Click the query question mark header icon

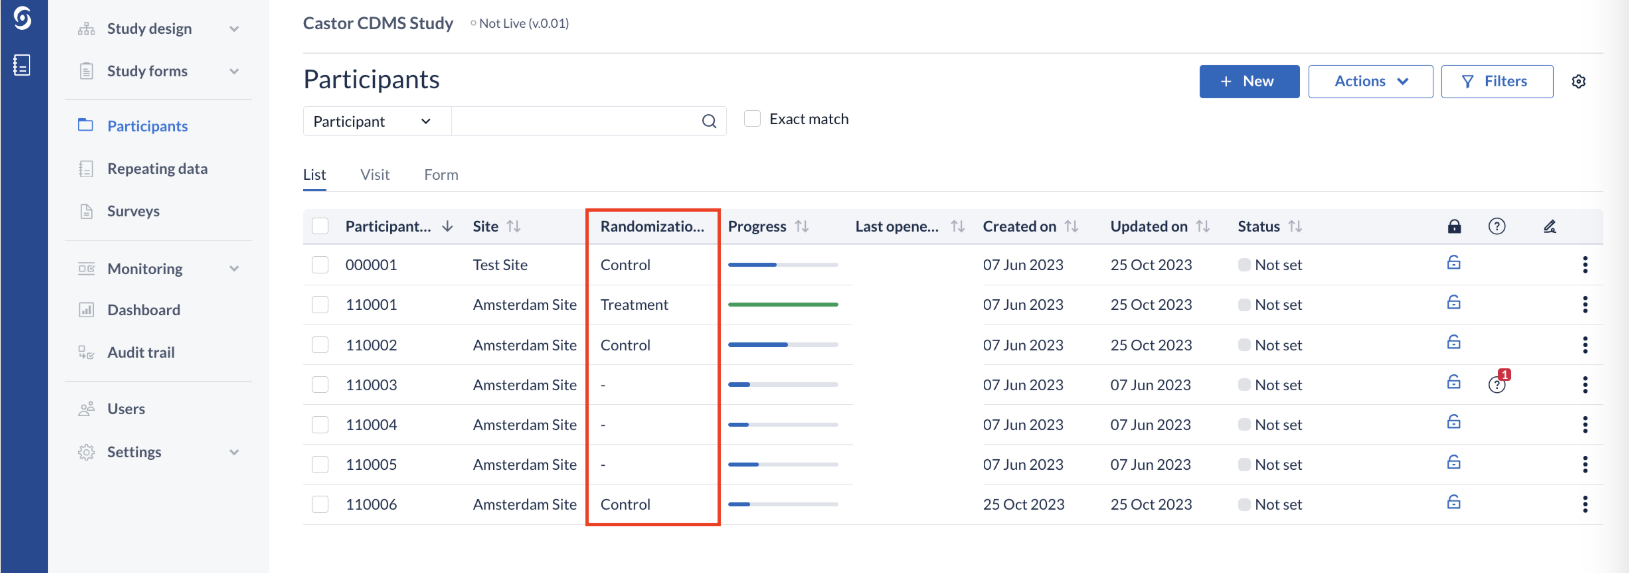pyautogui.click(x=1497, y=226)
